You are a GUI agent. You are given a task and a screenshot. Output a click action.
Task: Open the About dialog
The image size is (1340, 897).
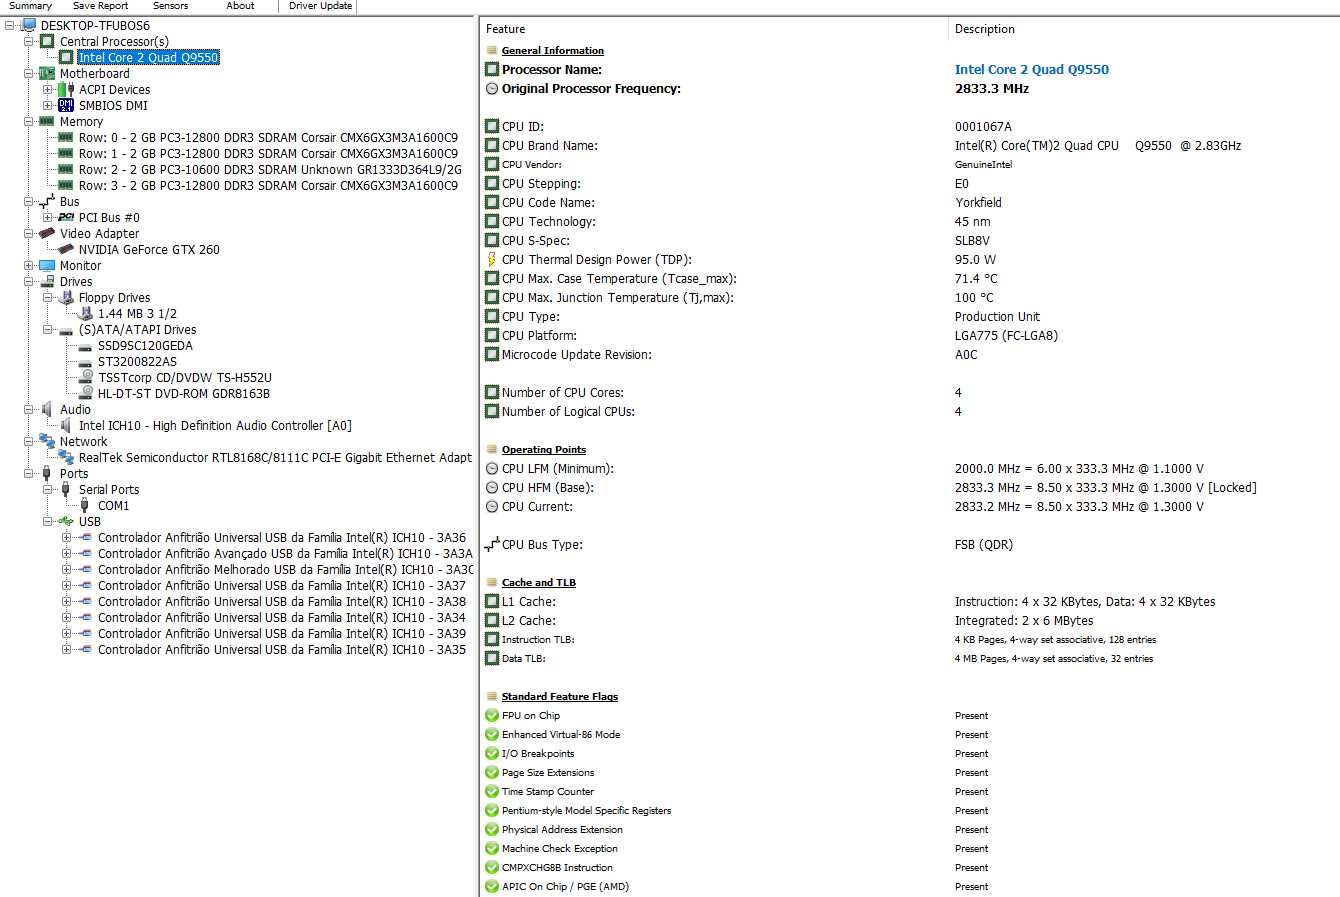click(240, 6)
